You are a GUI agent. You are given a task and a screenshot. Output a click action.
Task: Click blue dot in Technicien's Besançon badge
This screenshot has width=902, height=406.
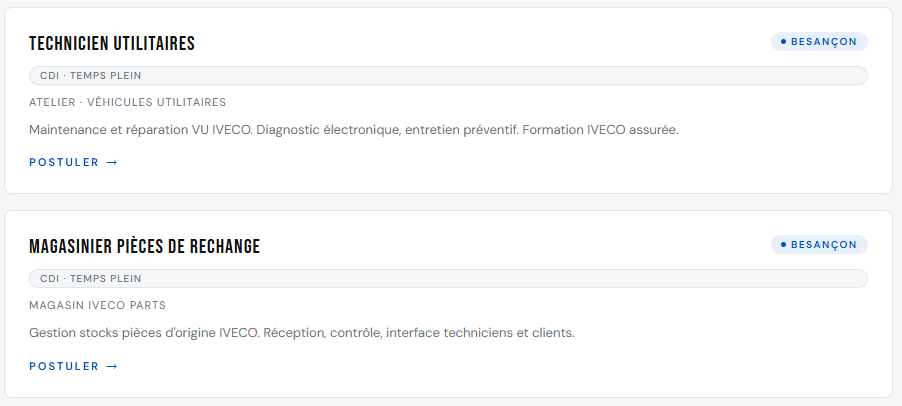(x=783, y=42)
